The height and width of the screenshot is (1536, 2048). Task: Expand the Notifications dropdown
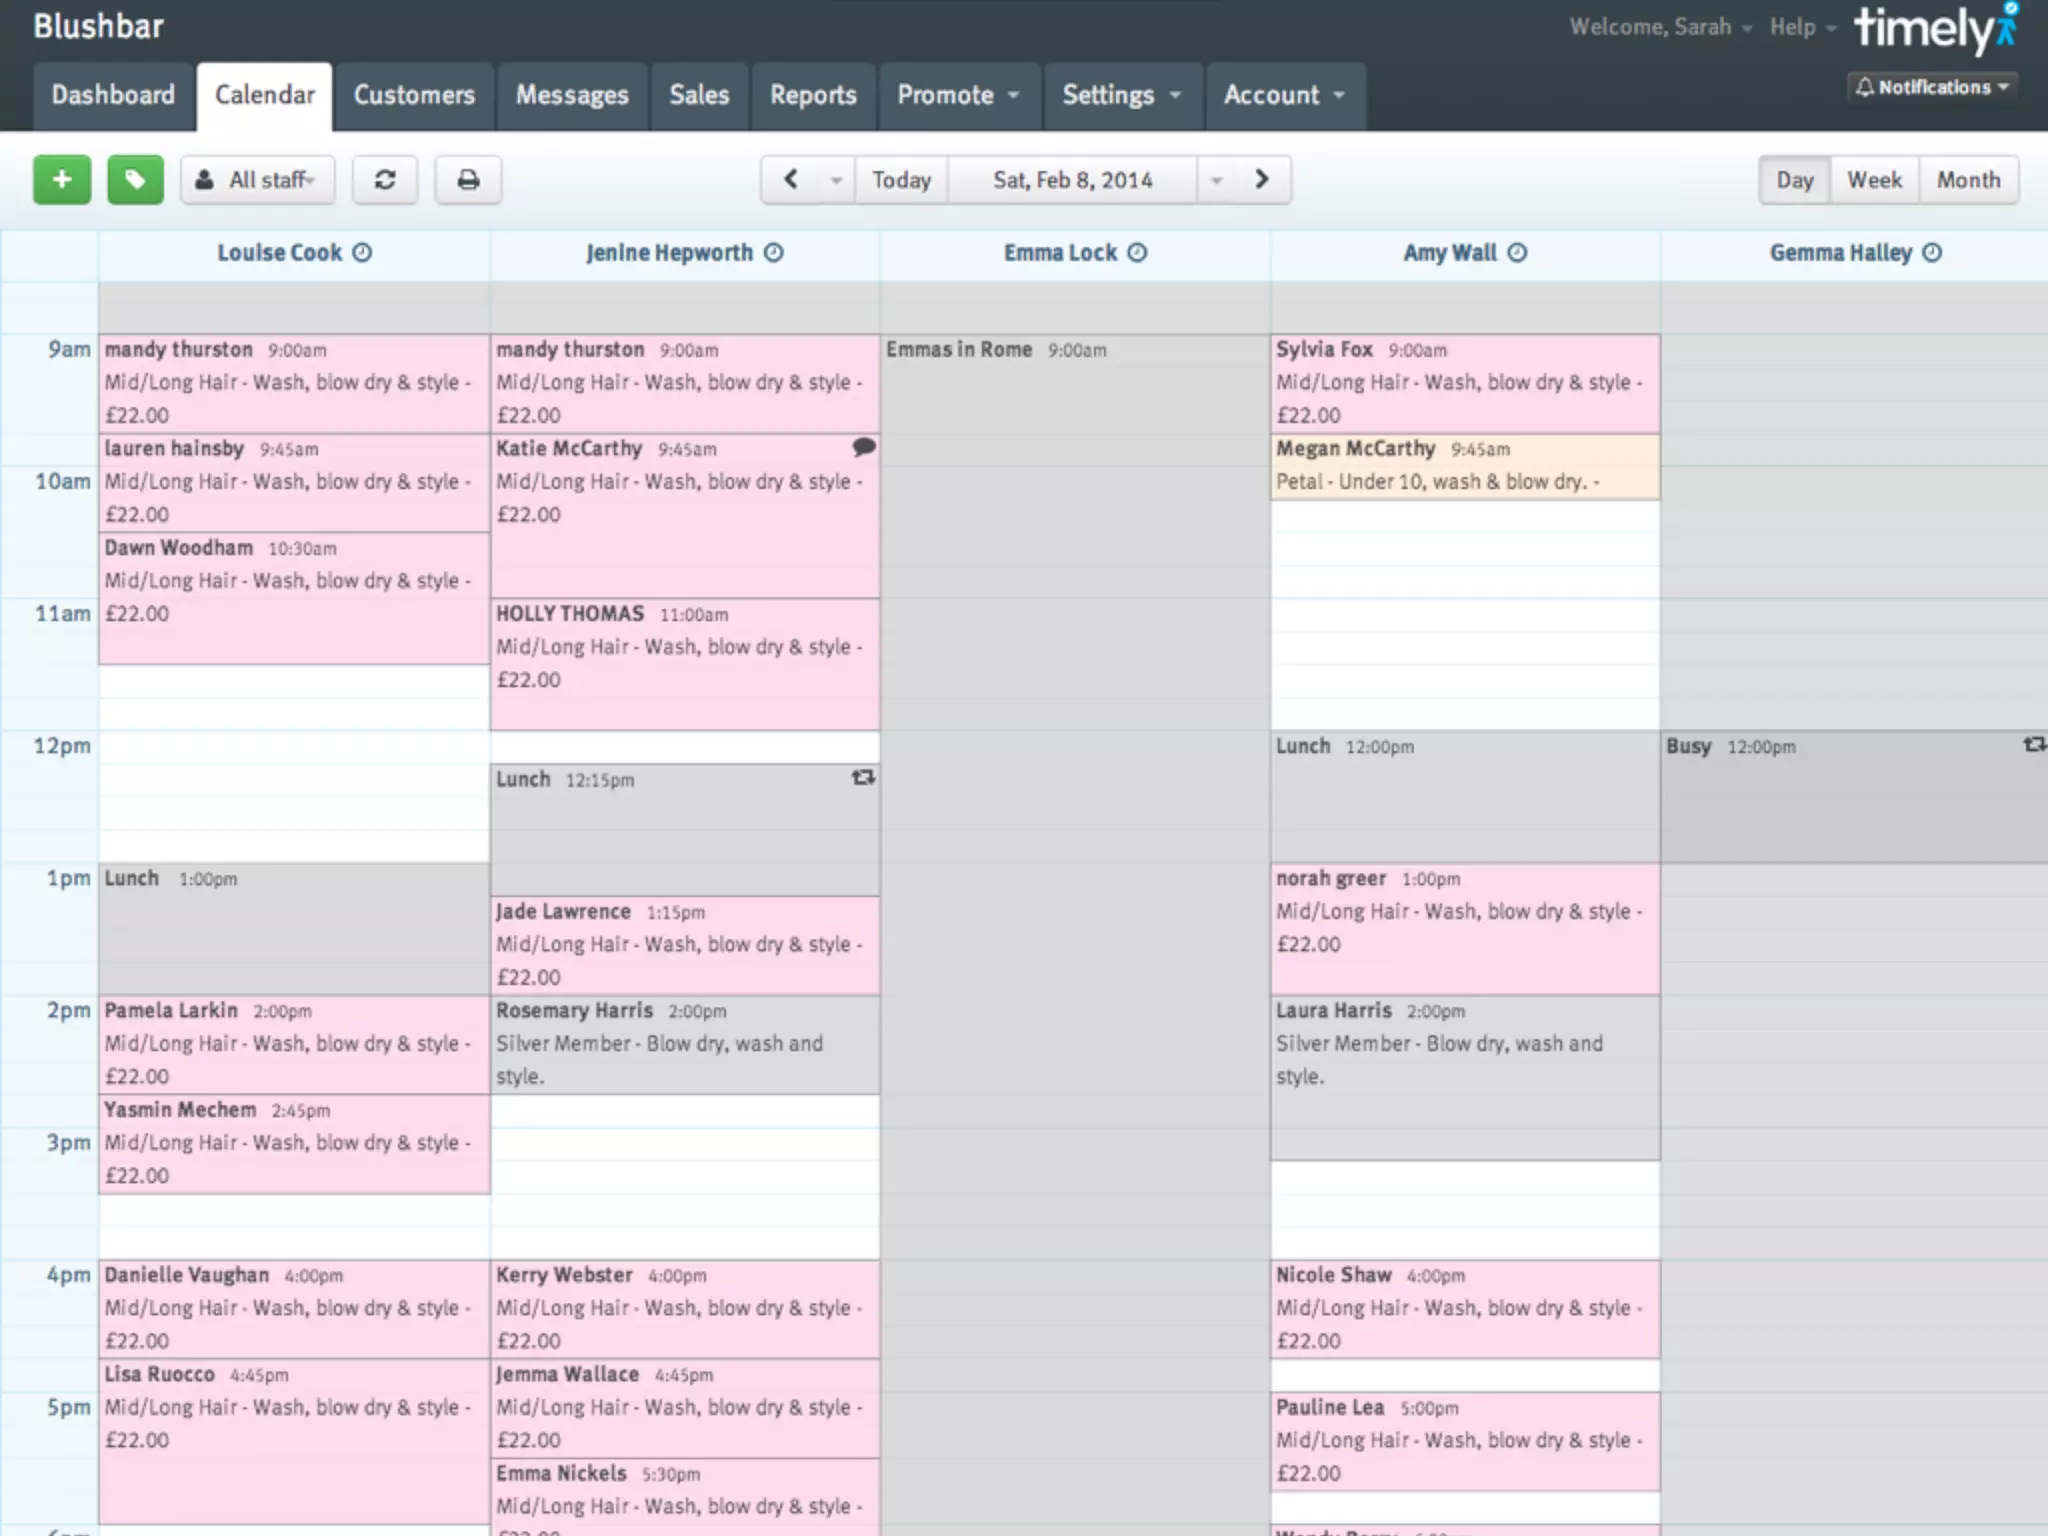pyautogui.click(x=1932, y=87)
